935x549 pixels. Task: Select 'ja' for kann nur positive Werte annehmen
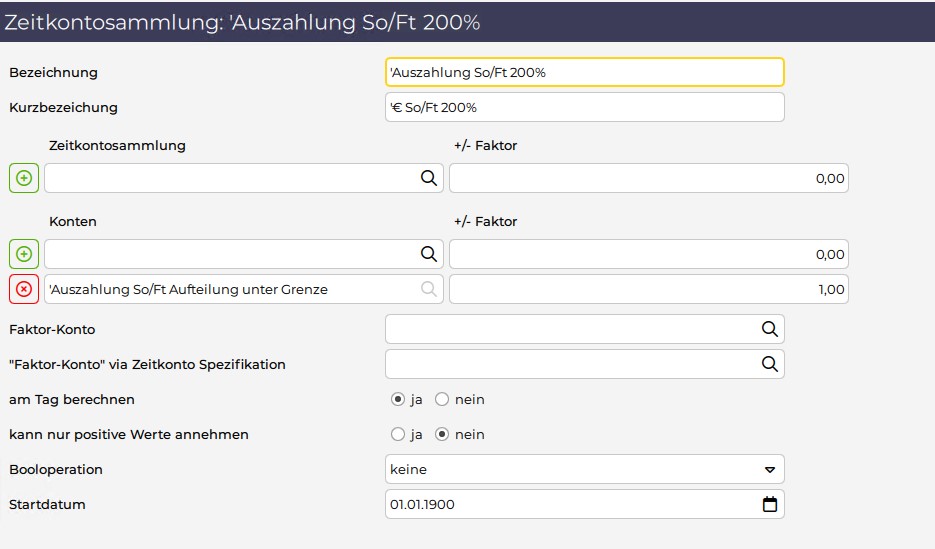pyautogui.click(x=398, y=434)
